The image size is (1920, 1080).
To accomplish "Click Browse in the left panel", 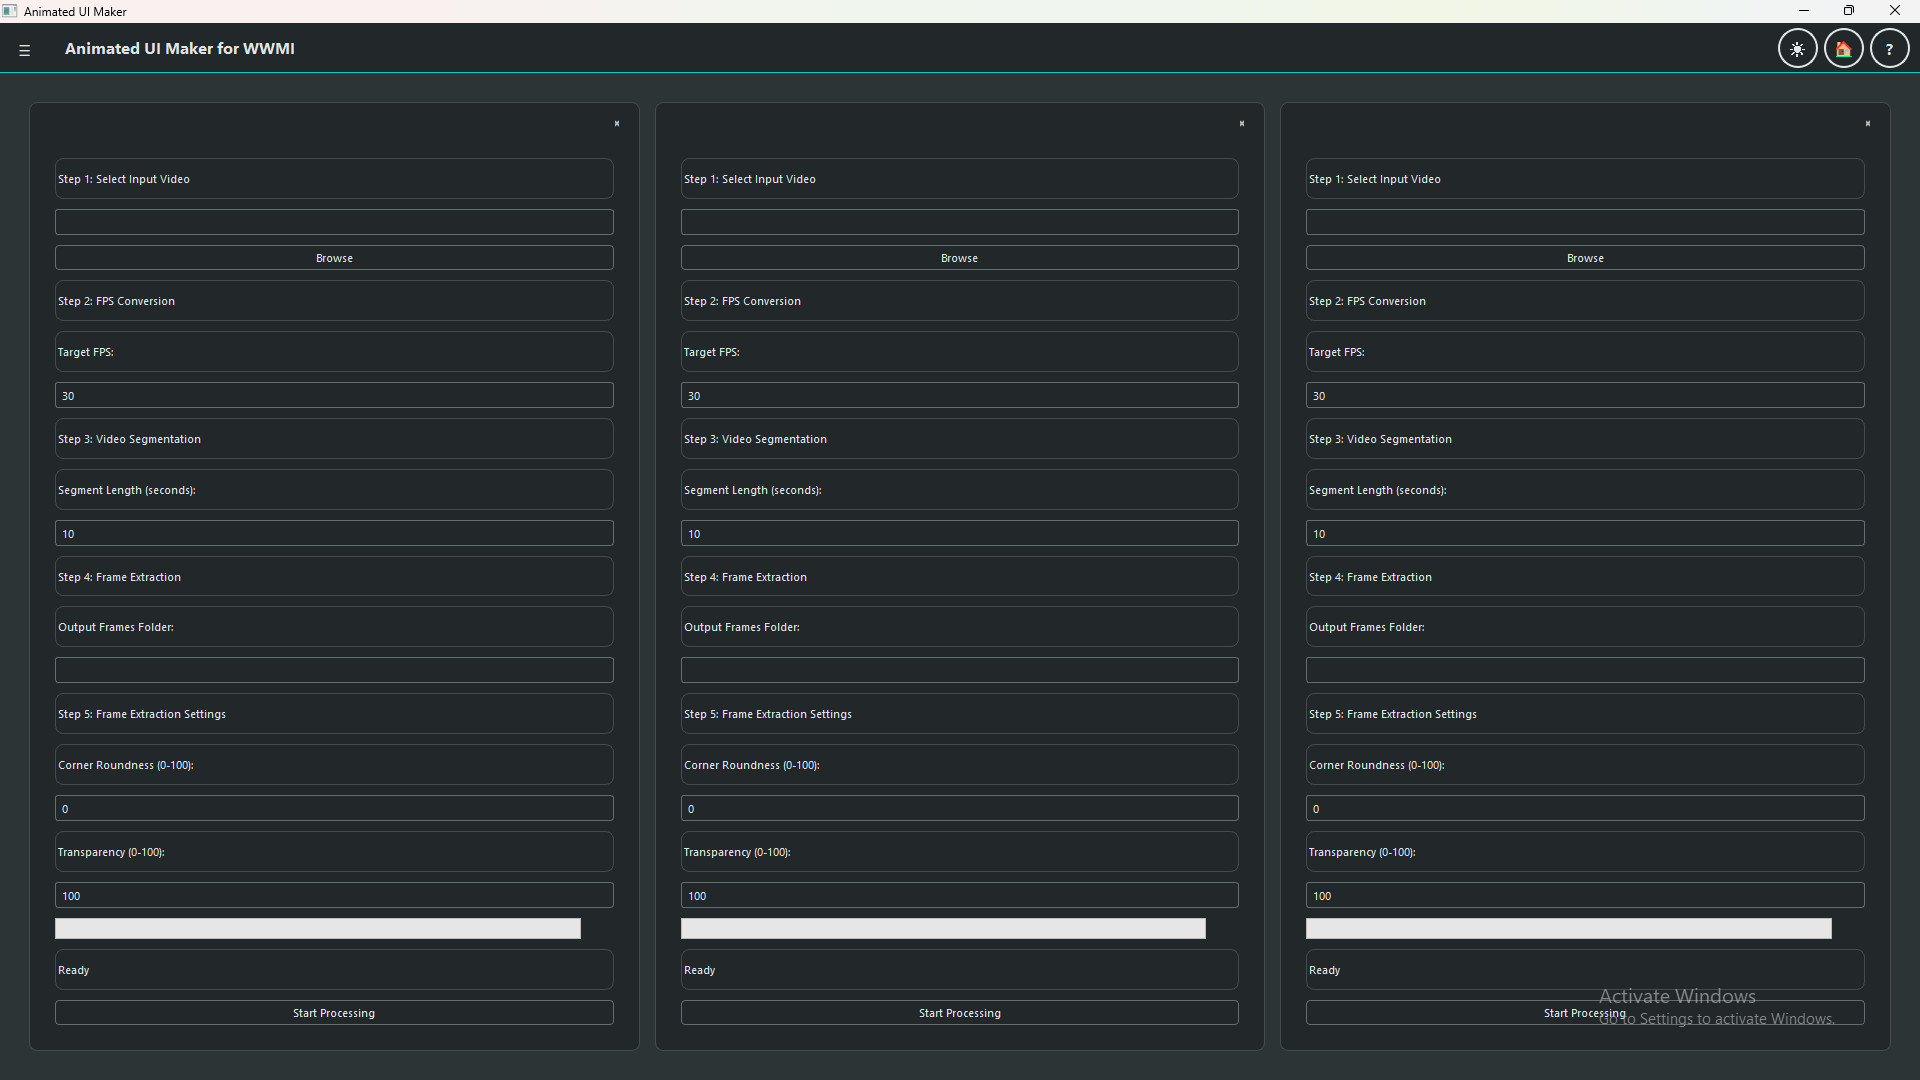I will (x=334, y=257).
